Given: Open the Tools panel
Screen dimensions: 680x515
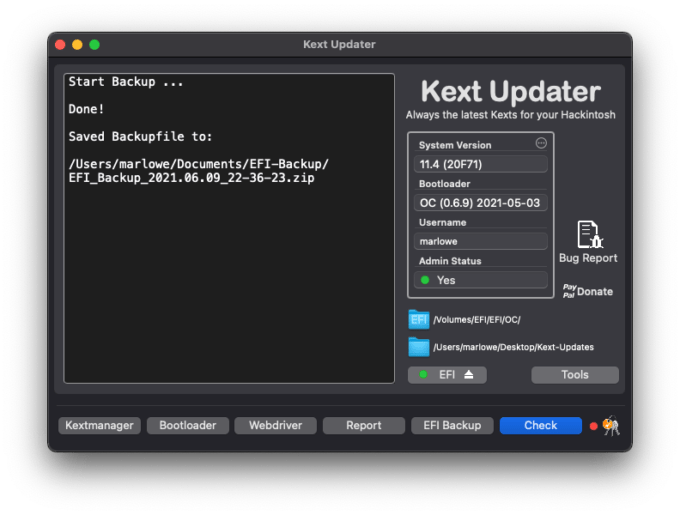Looking at the screenshot, I should coord(575,375).
